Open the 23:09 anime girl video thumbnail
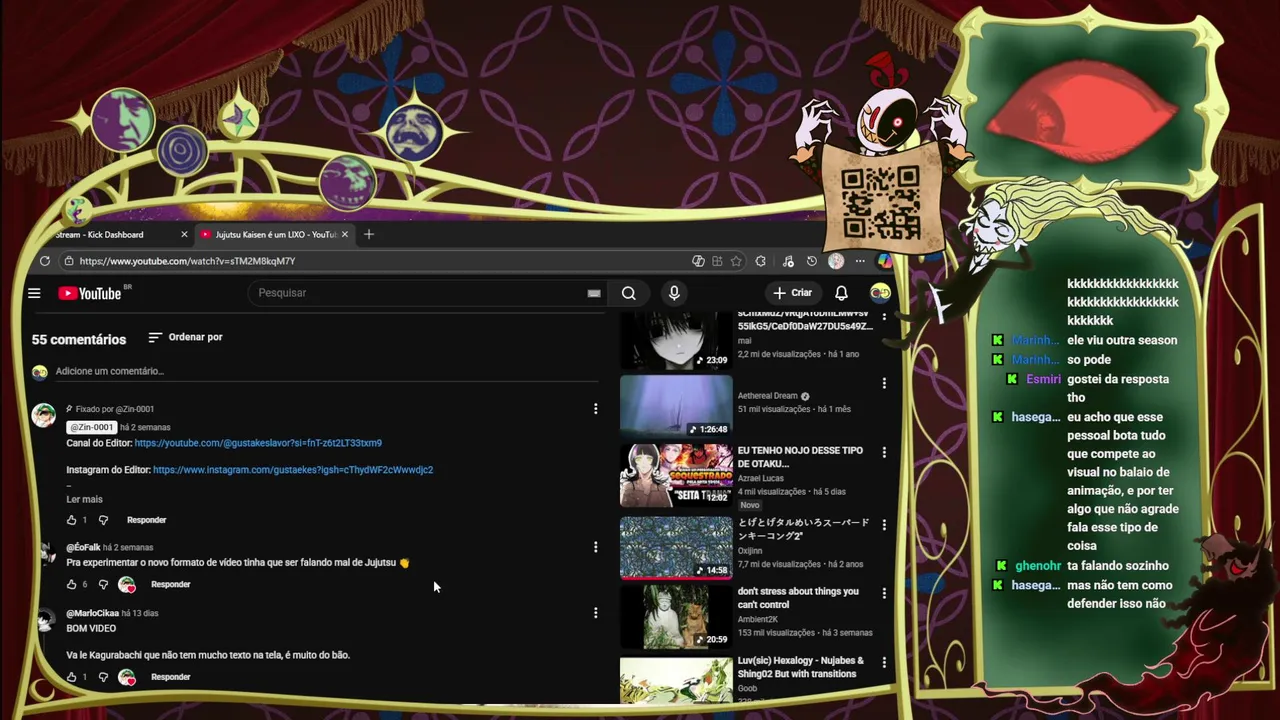 (x=676, y=340)
